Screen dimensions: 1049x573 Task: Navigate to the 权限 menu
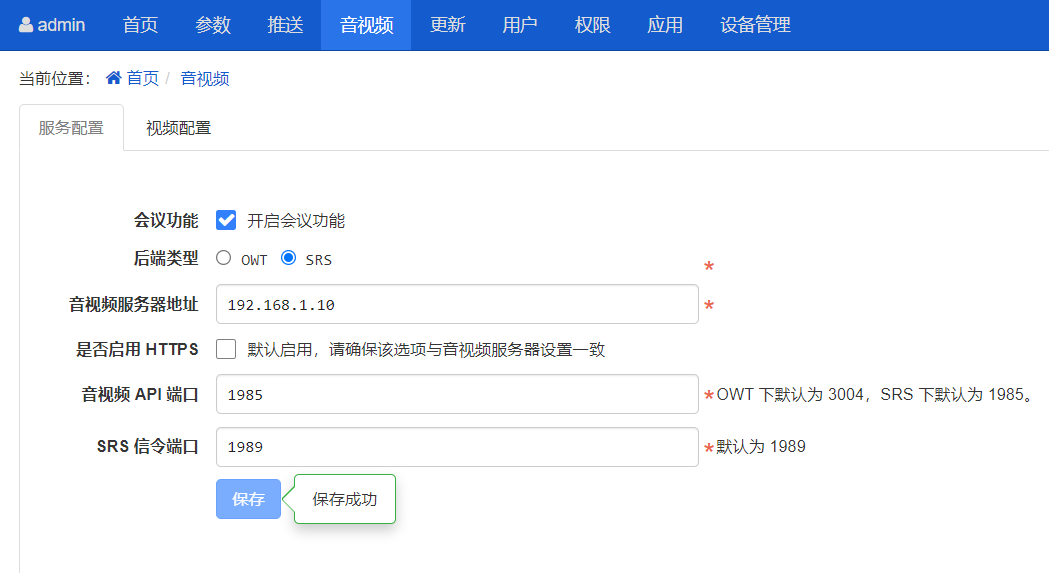coord(593,25)
